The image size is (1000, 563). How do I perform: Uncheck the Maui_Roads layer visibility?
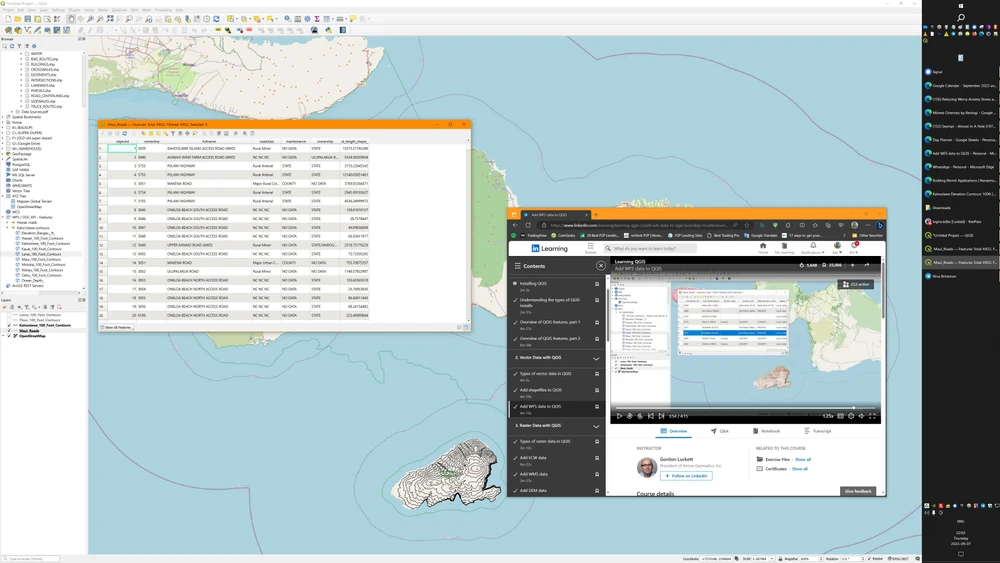[x=10, y=331]
